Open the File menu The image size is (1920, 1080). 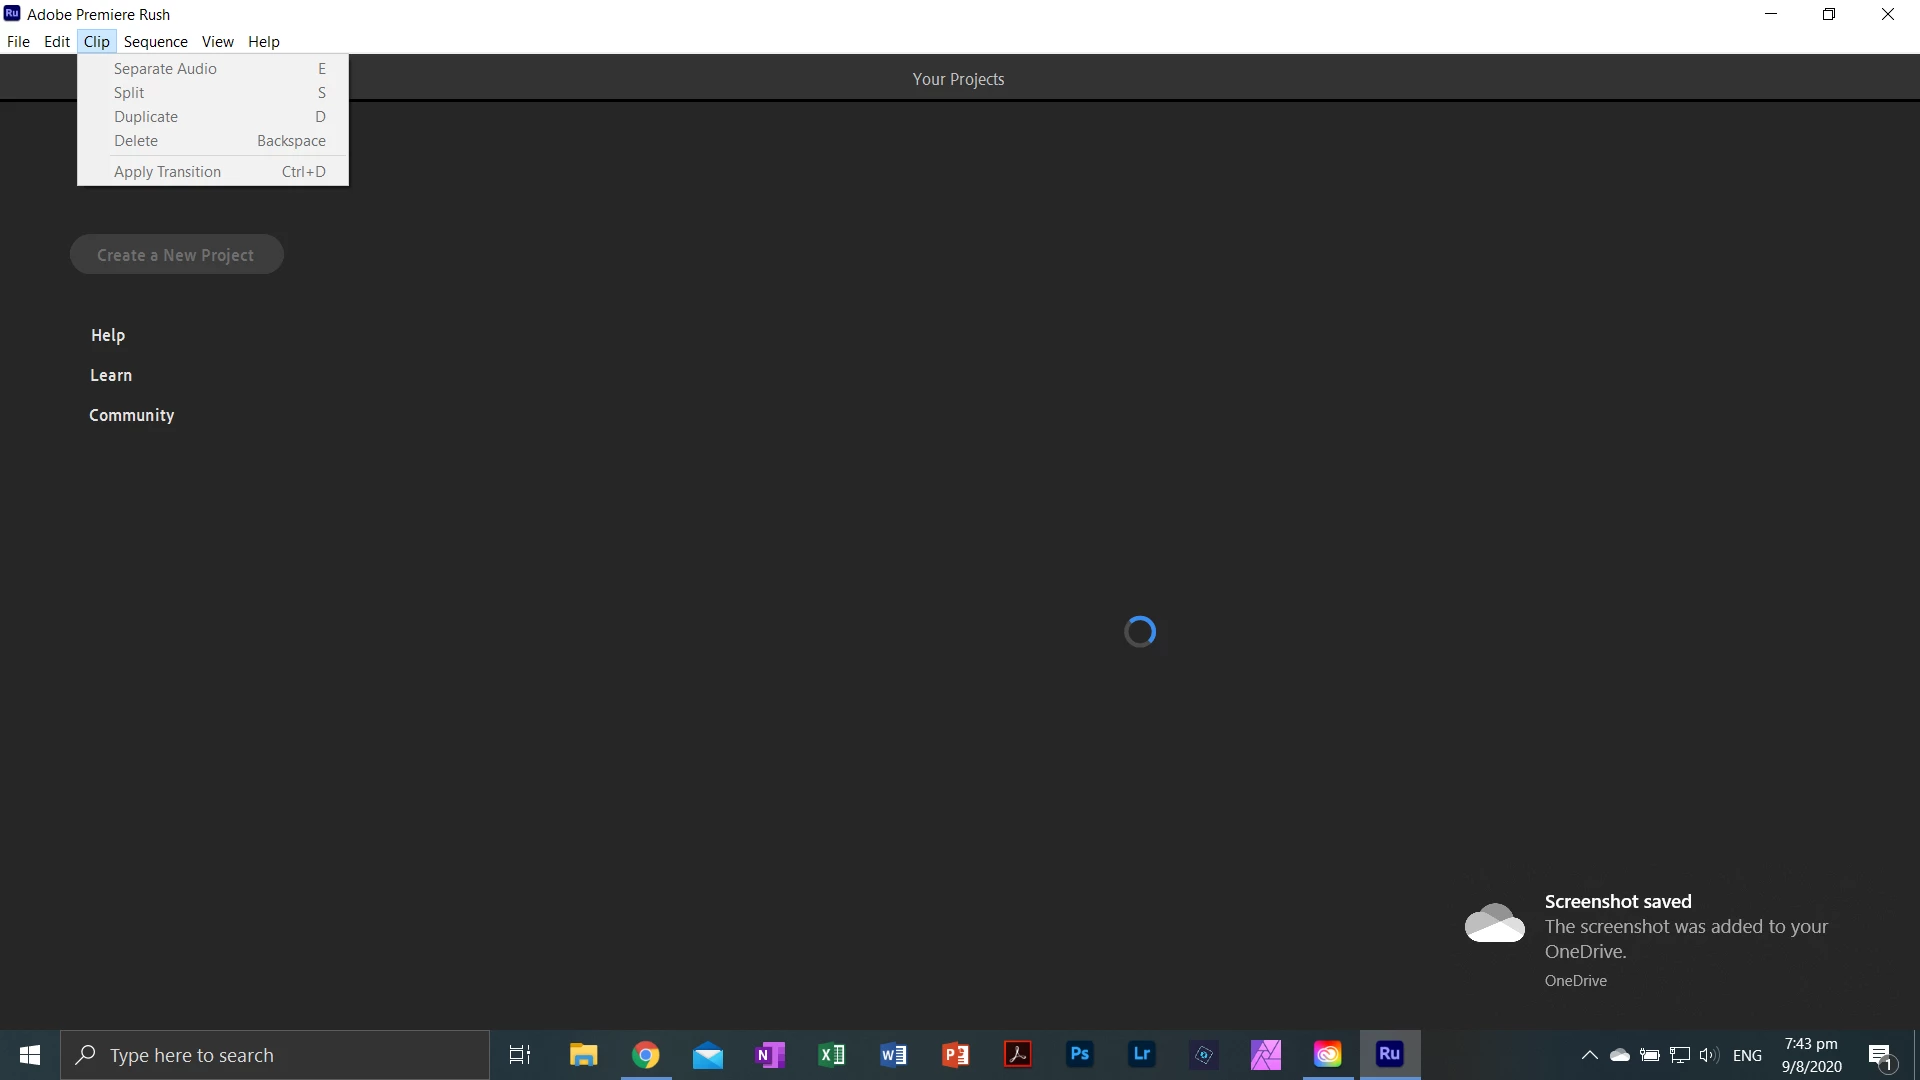pyautogui.click(x=18, y=41)
